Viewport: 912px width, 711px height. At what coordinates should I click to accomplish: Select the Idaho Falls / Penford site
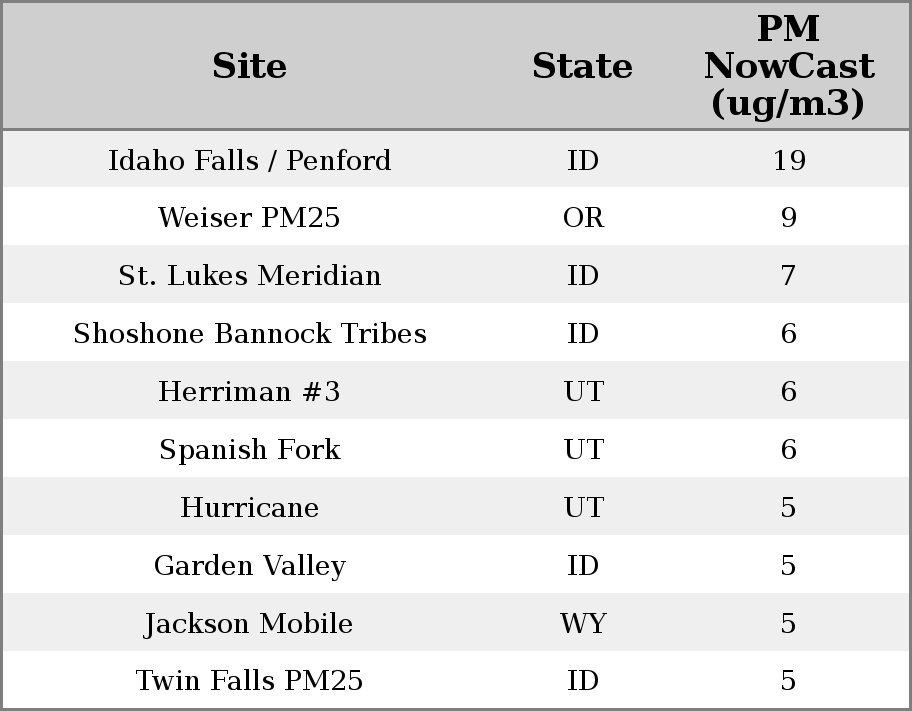[249, 160]
